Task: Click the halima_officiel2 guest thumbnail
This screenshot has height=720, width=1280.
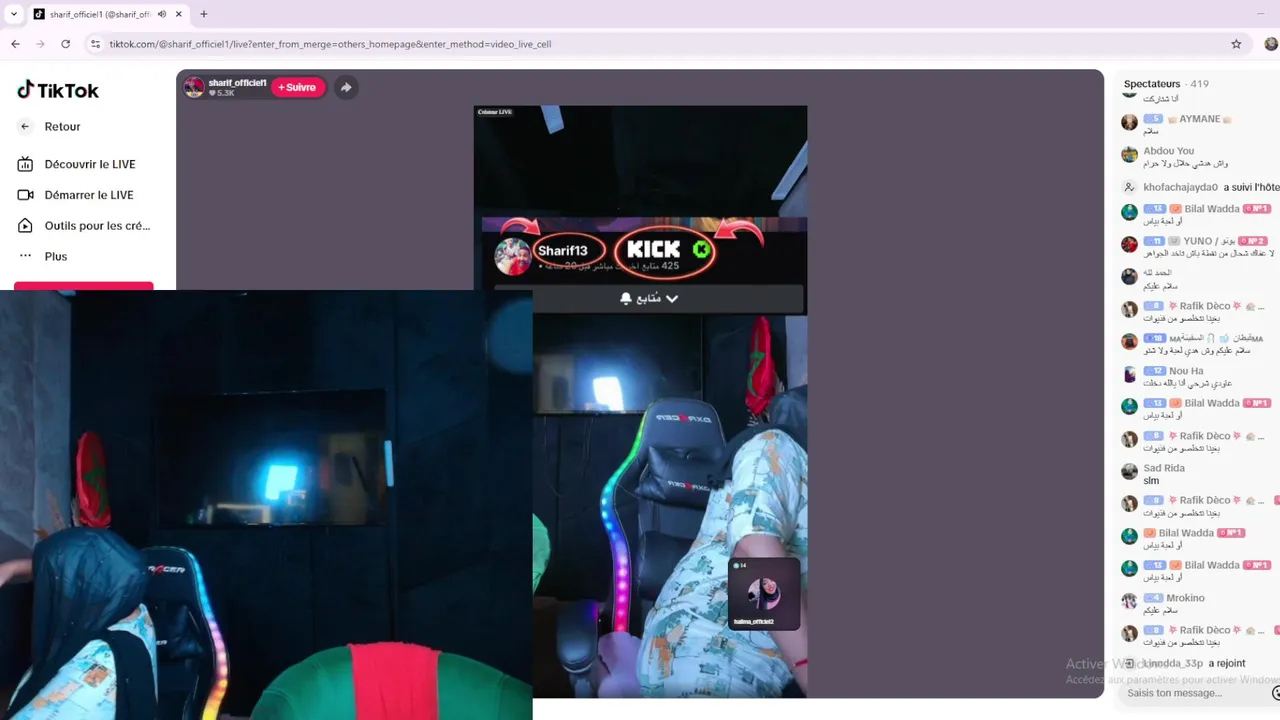Action: tap(764, 594)
